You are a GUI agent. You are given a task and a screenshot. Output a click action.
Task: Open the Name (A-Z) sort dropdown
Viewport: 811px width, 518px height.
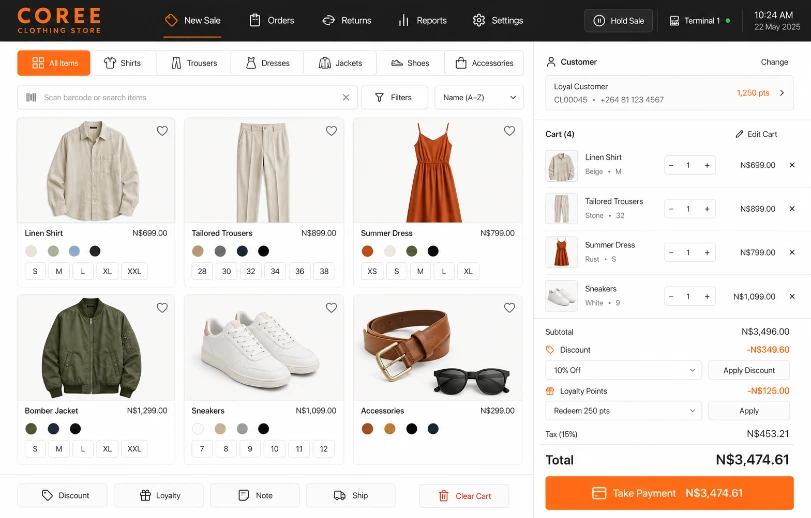[479, 97]
